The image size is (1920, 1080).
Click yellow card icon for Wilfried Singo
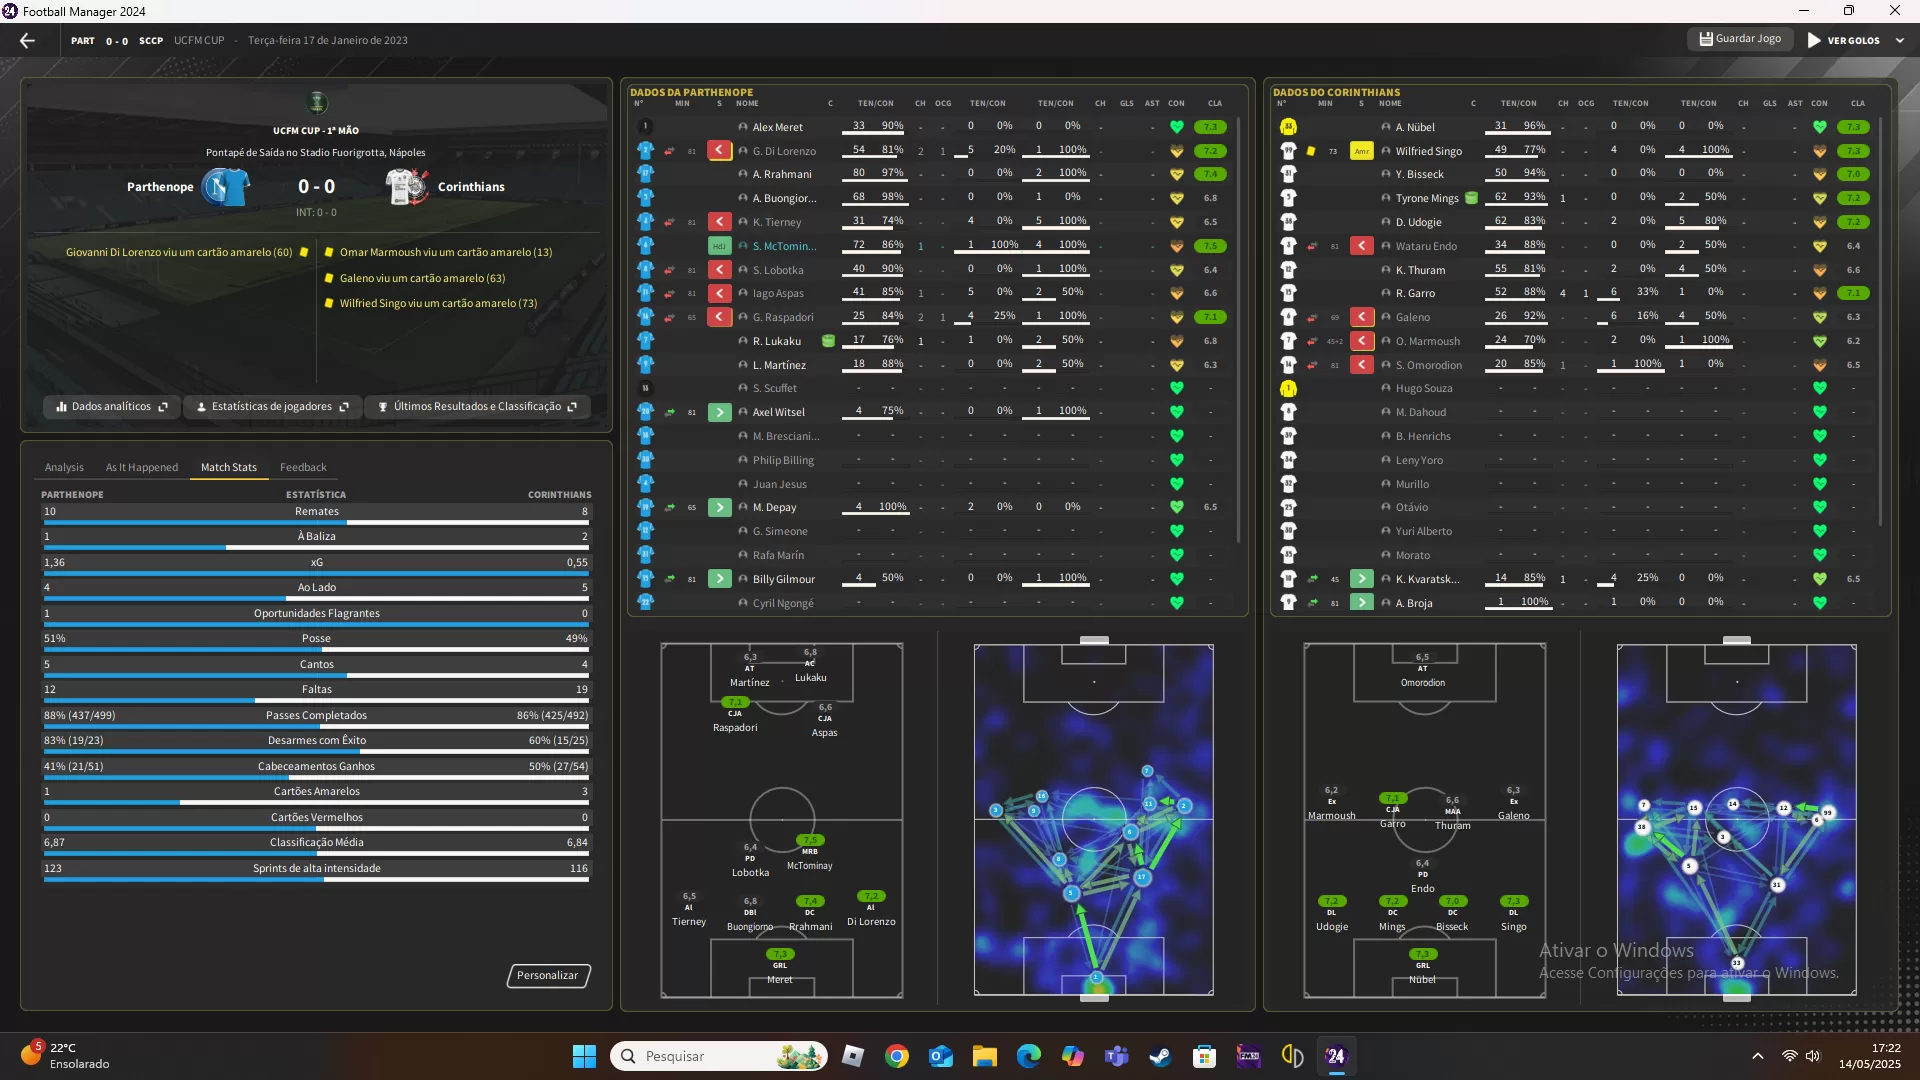[1311, 151]
